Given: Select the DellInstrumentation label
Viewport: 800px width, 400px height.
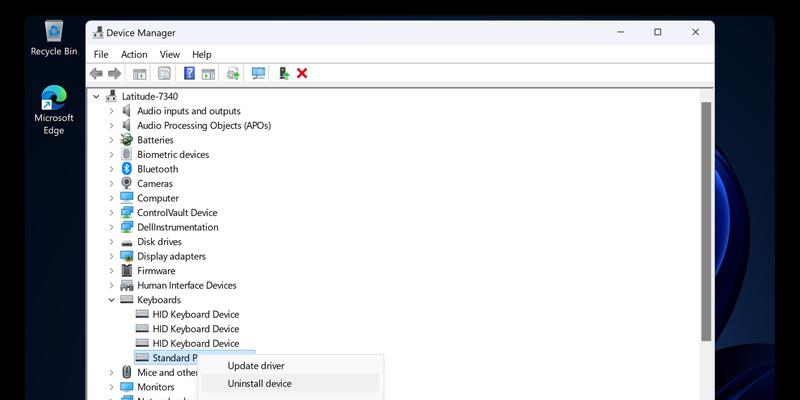Looking at the screenshot, I should [x=178, y=227].
